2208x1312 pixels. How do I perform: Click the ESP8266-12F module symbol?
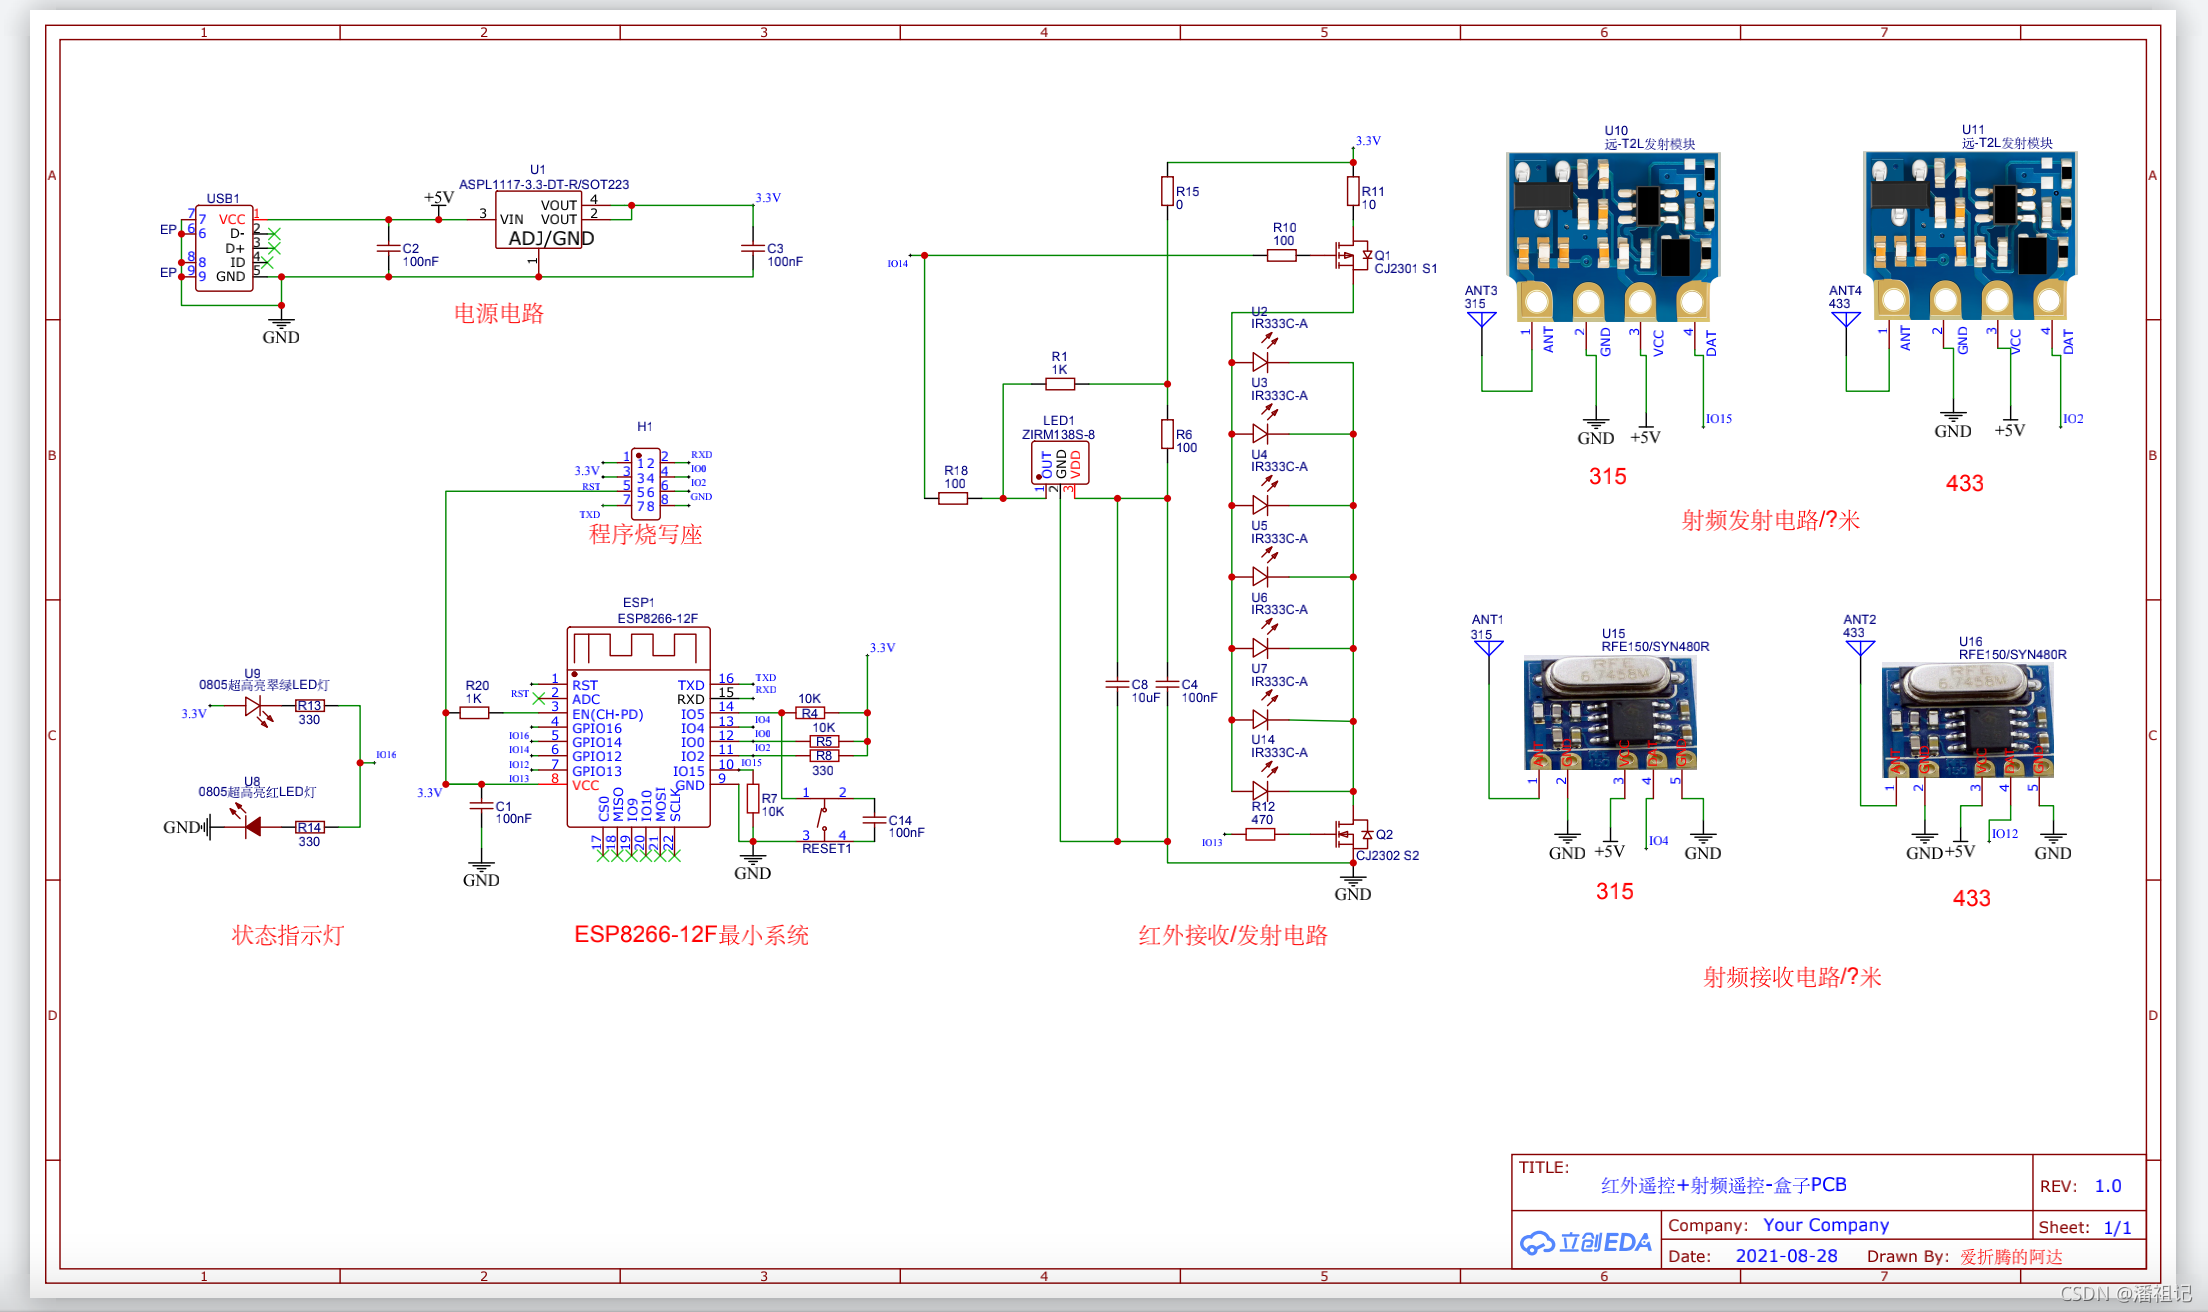pos(638,727)
